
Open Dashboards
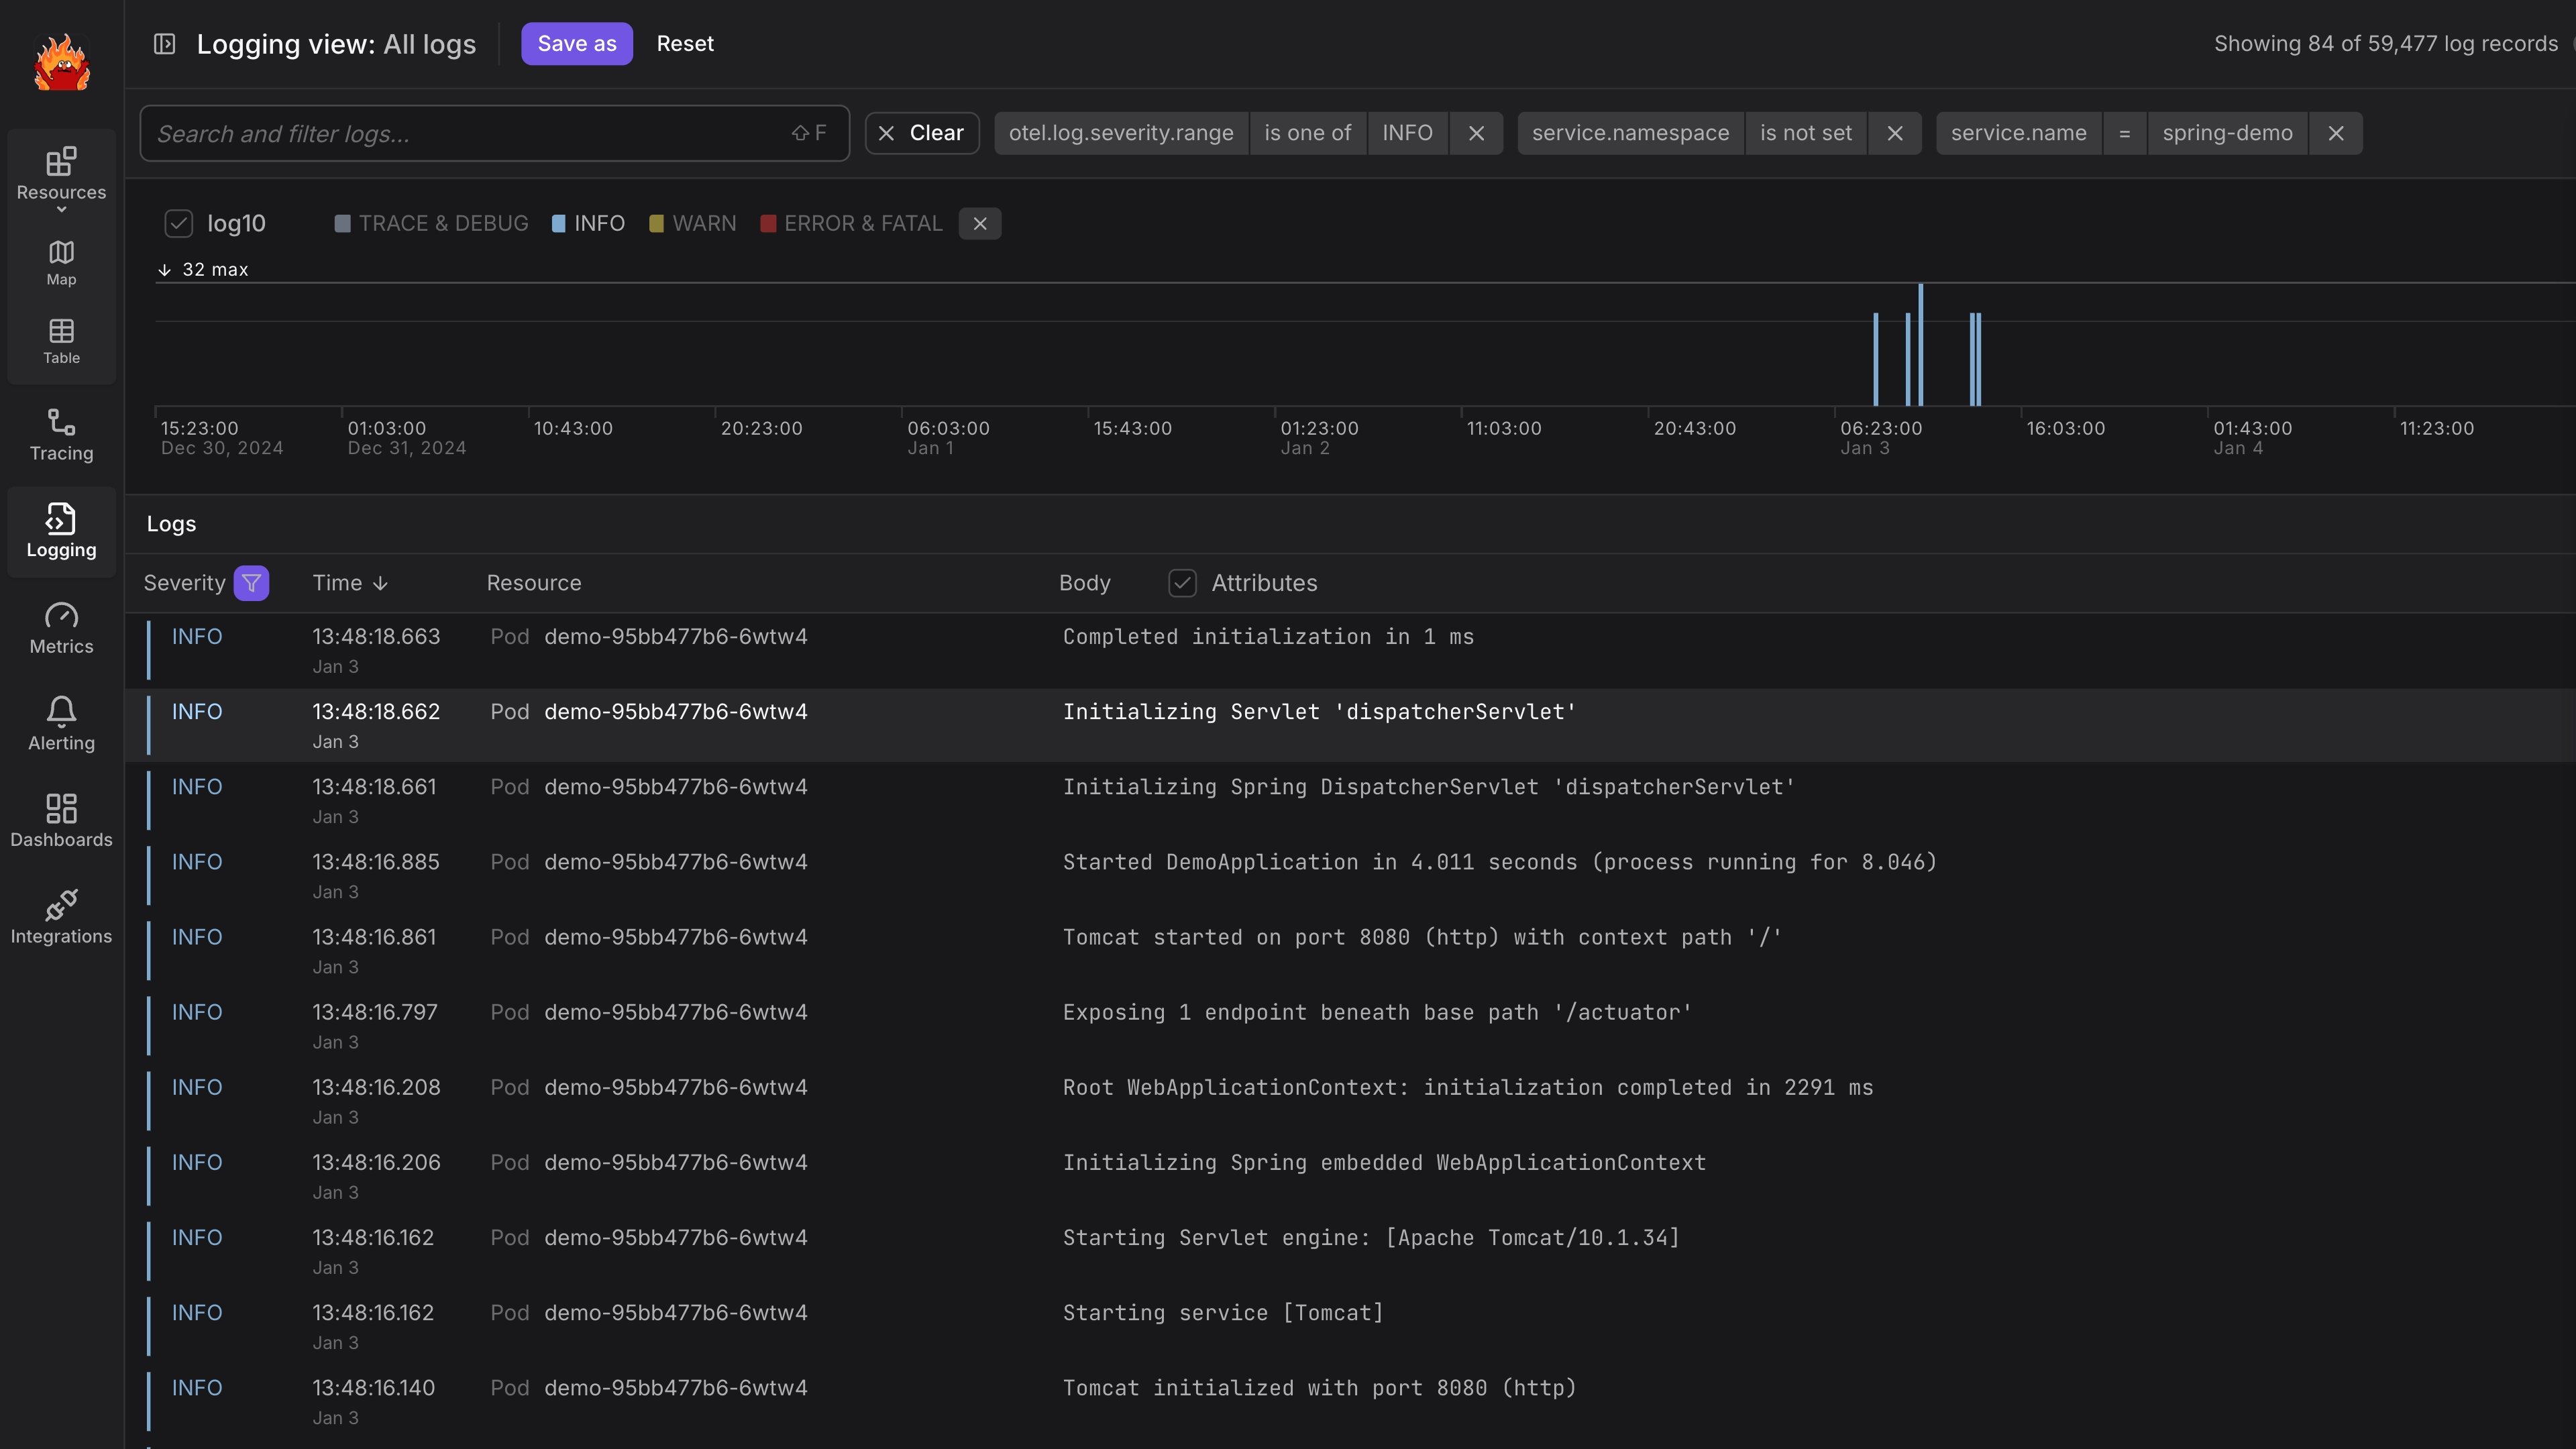[61, 821]
